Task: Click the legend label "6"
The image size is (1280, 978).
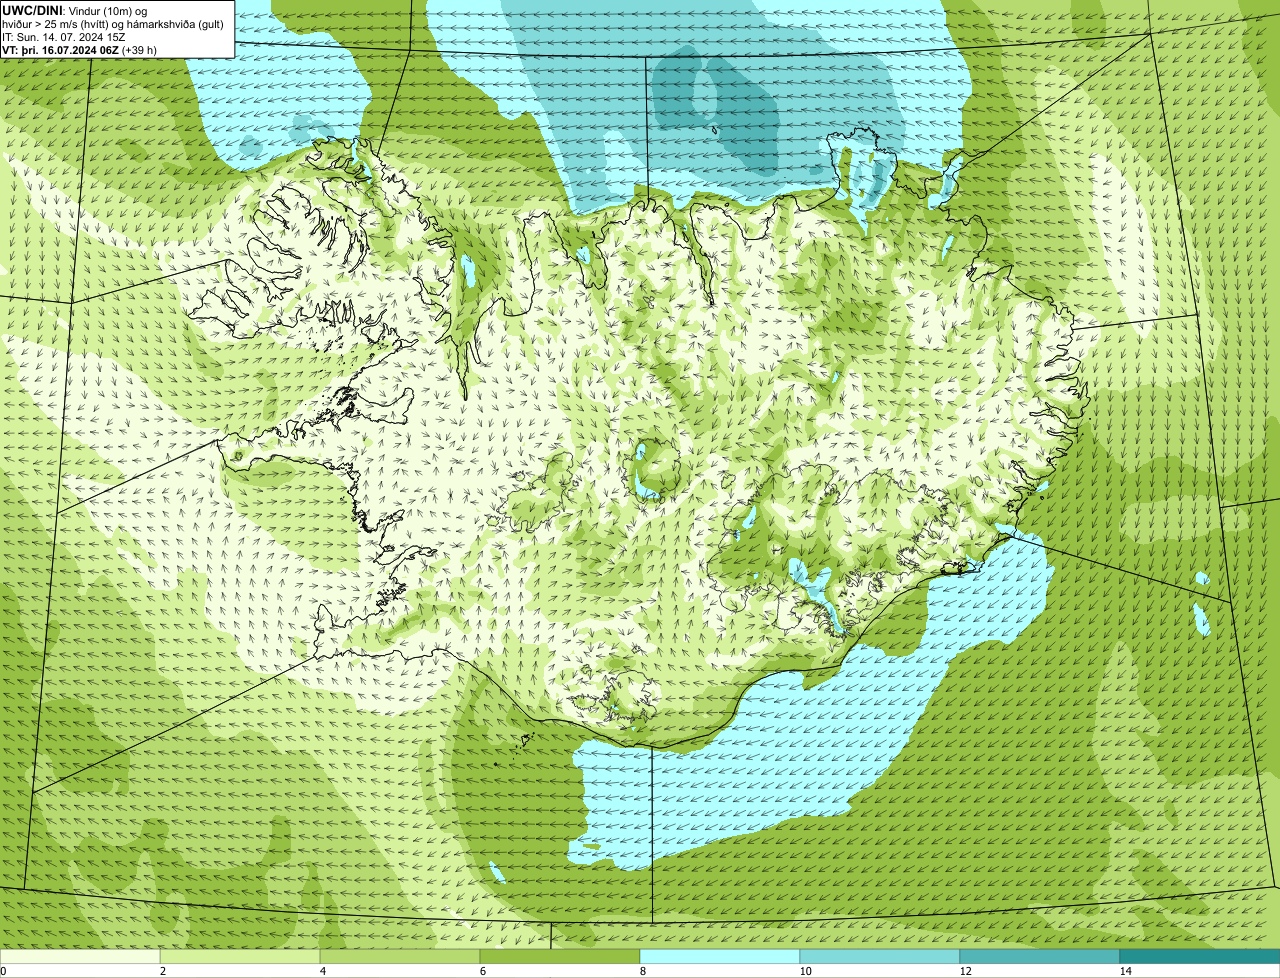Action: [x=482, y=971]
